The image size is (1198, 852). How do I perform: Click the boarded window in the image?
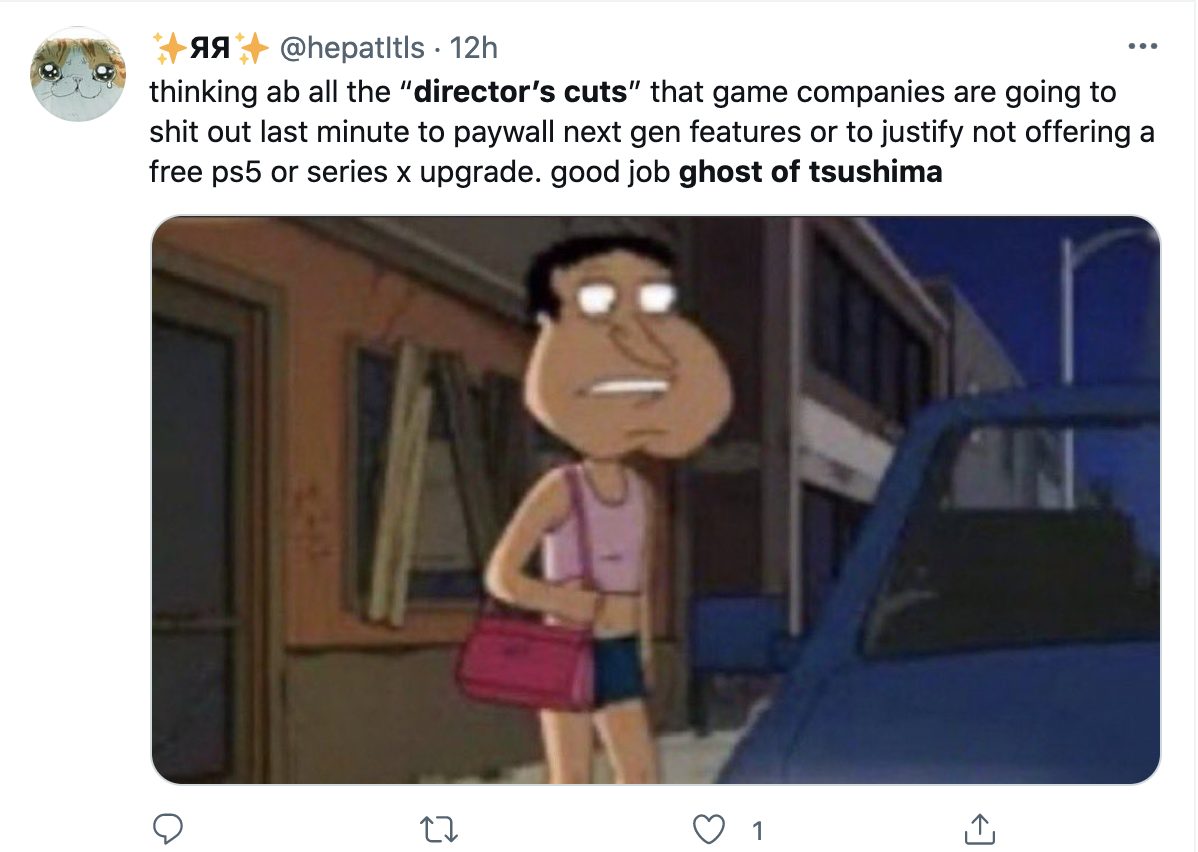[x=428, y=480]
